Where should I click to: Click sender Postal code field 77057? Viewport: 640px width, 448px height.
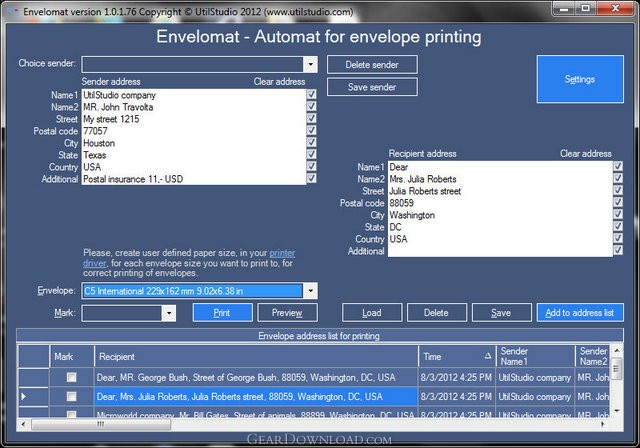click(194, 131)
